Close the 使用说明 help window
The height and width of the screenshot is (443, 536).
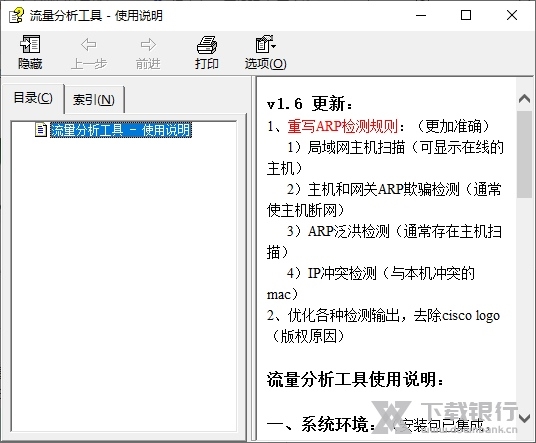(512, 15)
